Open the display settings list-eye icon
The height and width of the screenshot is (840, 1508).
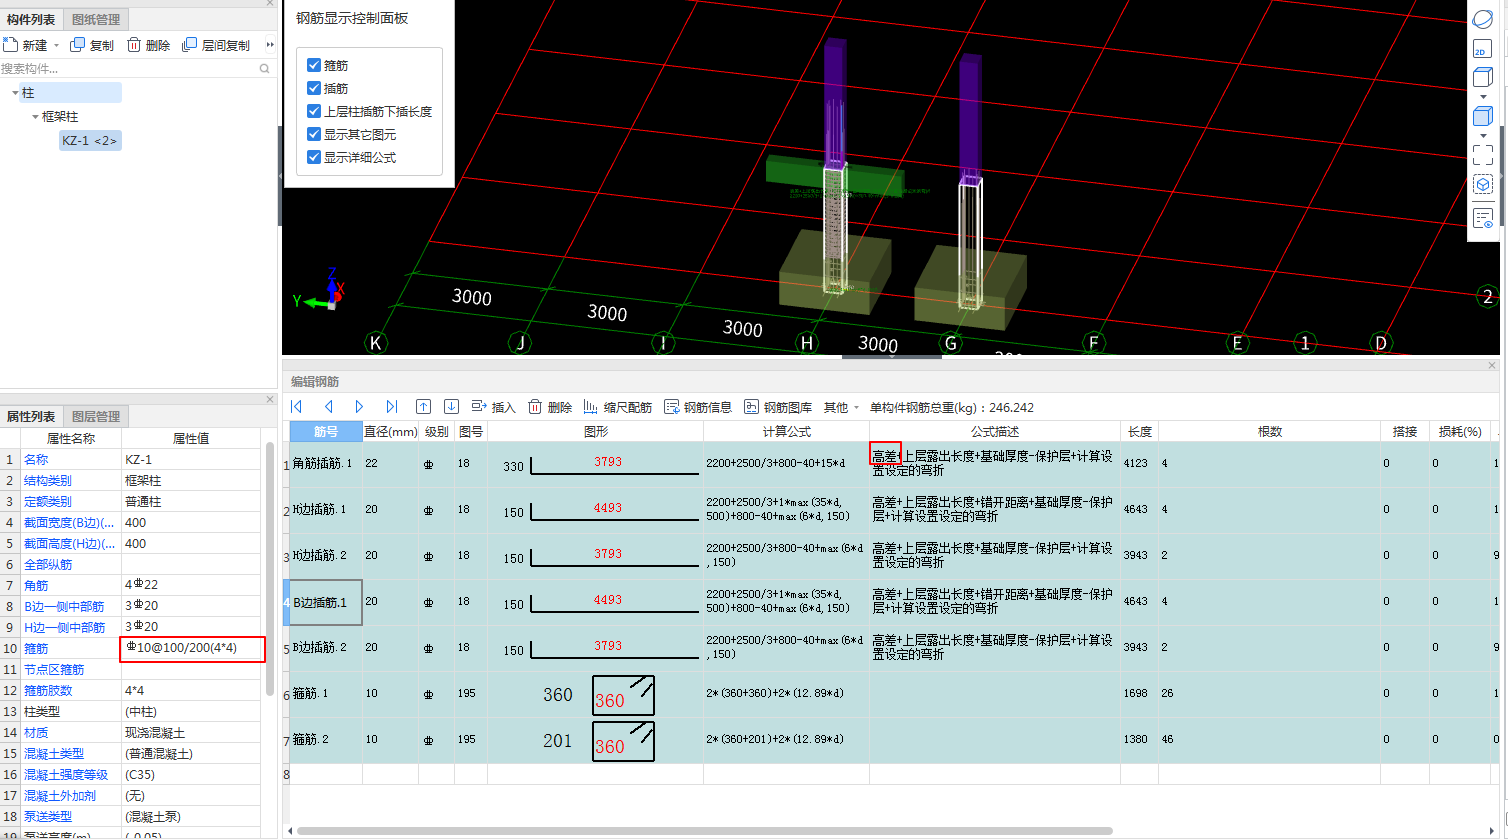[x=1483, y=218]
